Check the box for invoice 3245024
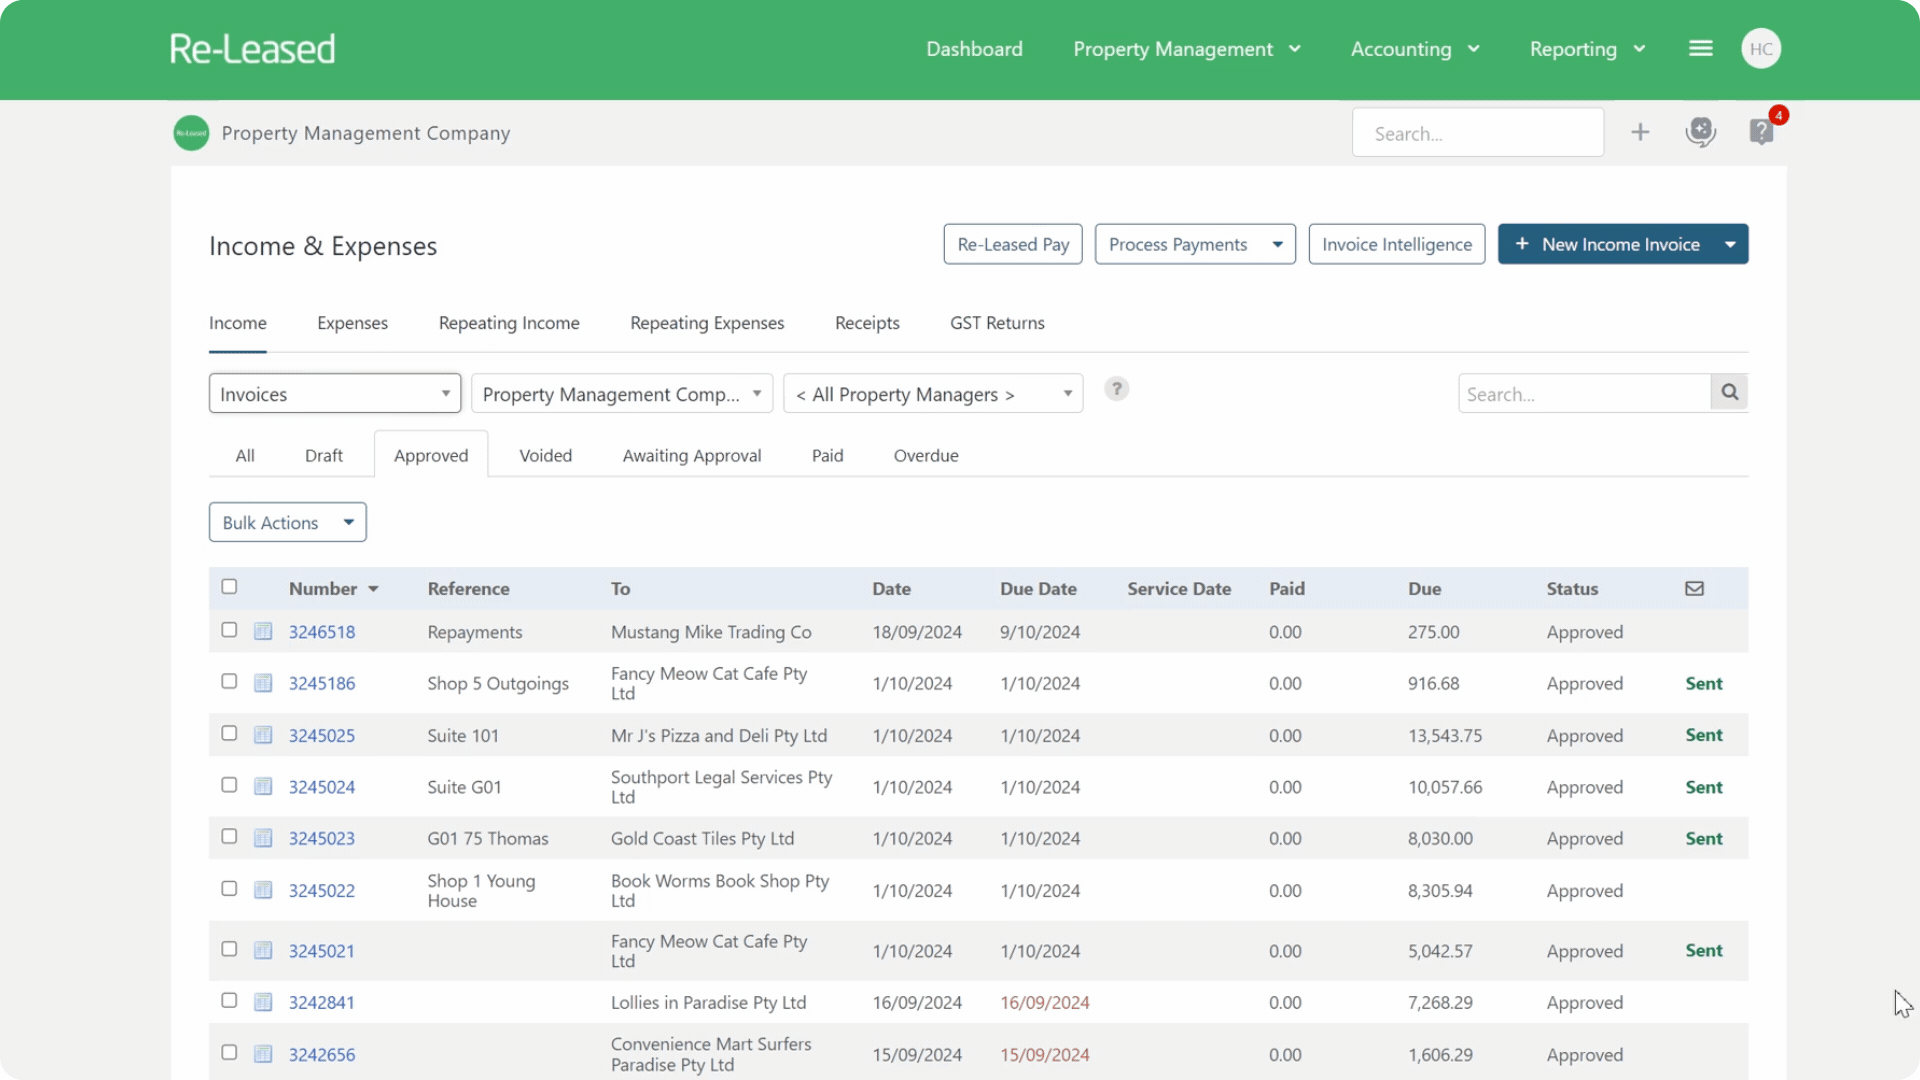This screenshot has height=1080, width=1920. [229, 785]
